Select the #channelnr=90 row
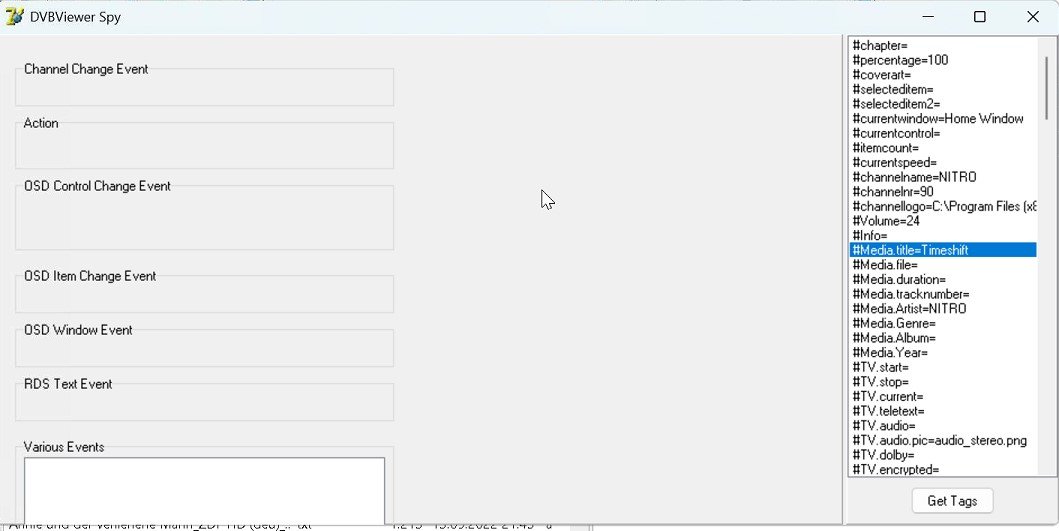The image size is (1059, 531). coord(943,192)
